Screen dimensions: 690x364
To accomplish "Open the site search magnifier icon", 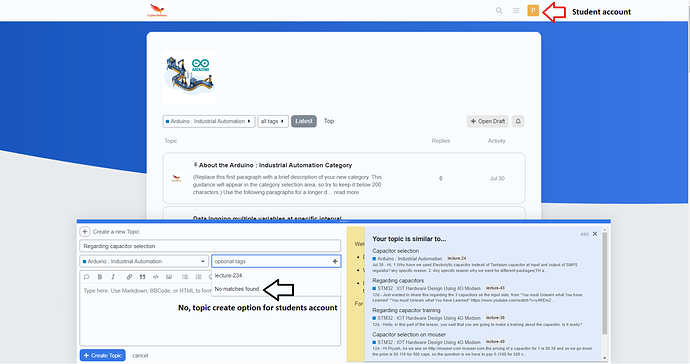I will [x=499, y=10].
